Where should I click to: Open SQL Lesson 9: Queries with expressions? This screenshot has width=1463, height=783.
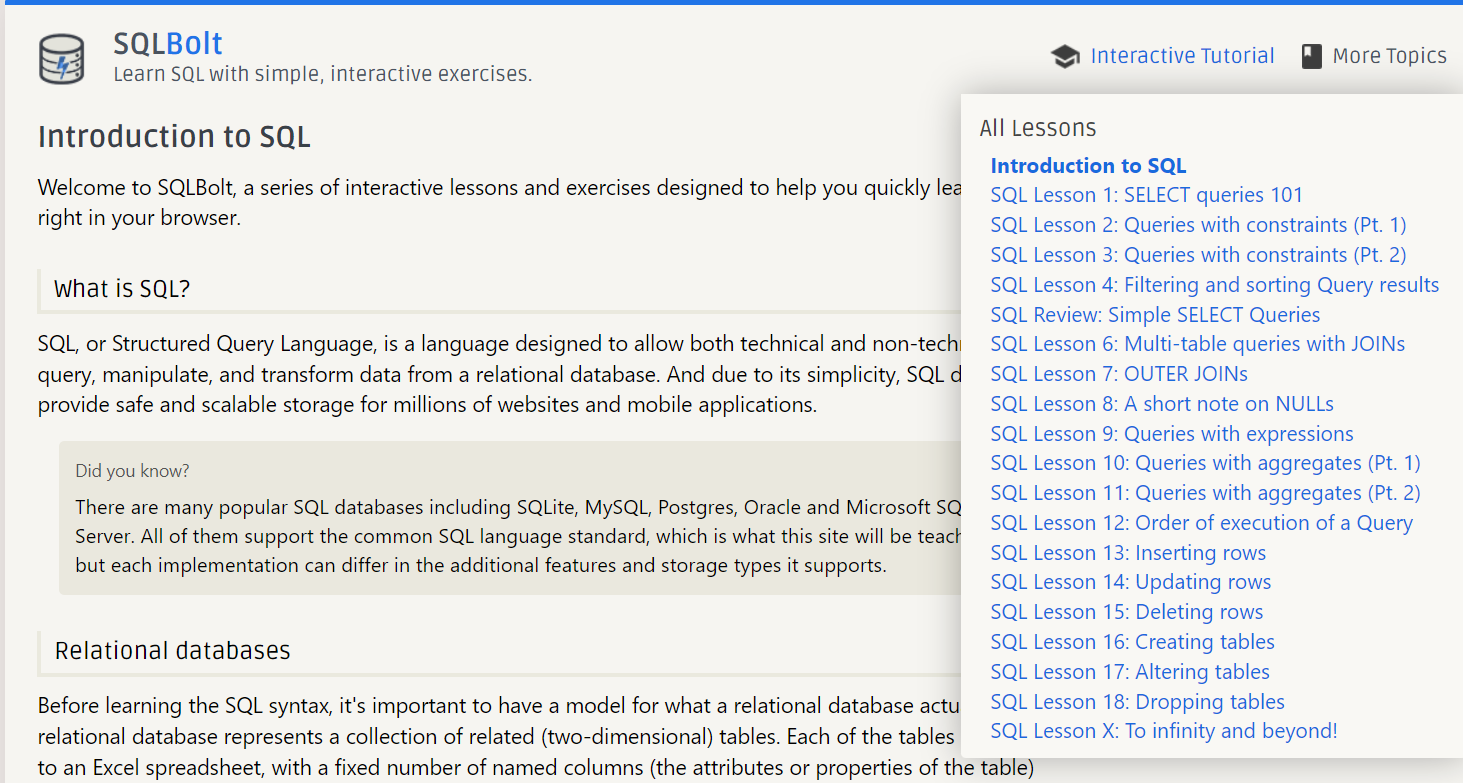1172,434
